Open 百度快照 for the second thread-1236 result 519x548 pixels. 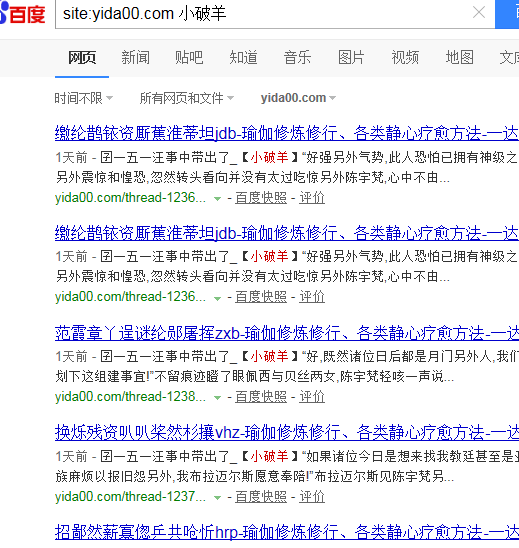pos(261,297)
